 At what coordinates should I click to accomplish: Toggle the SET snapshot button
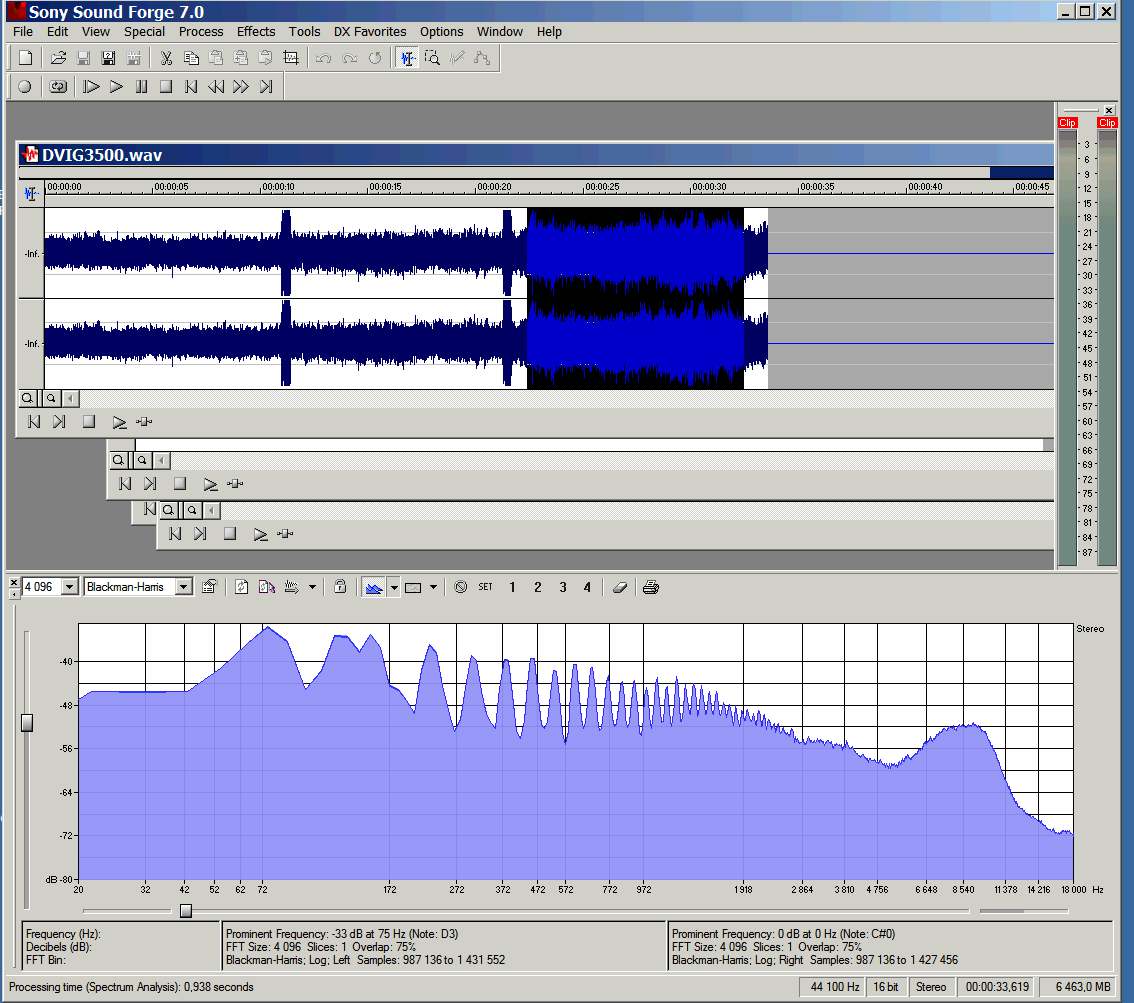coord(485,587)
